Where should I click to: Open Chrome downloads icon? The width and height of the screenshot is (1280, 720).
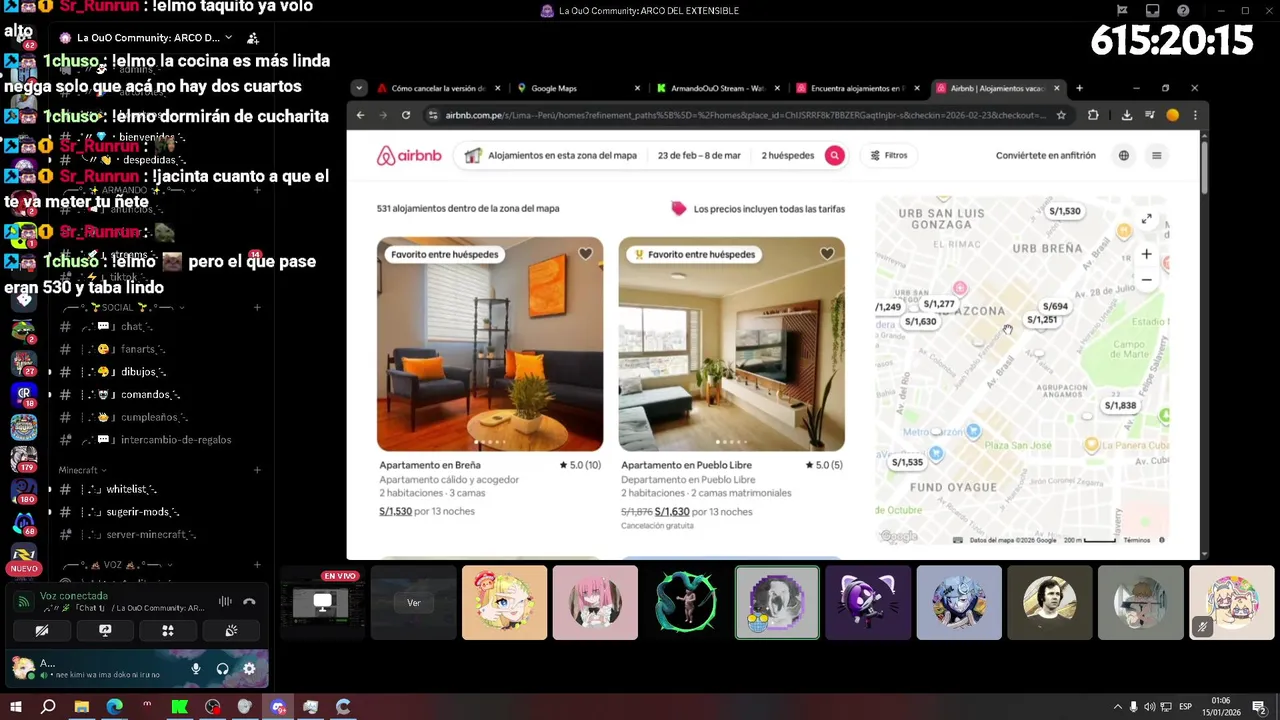pyautogui.click(x=1127, y=115)
